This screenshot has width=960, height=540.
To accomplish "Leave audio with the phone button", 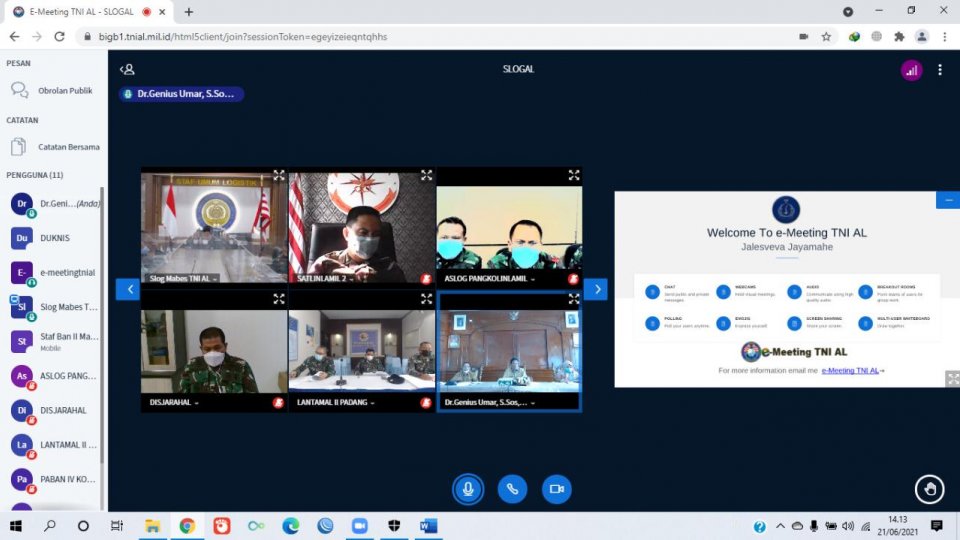I will [x=512, y=489].
